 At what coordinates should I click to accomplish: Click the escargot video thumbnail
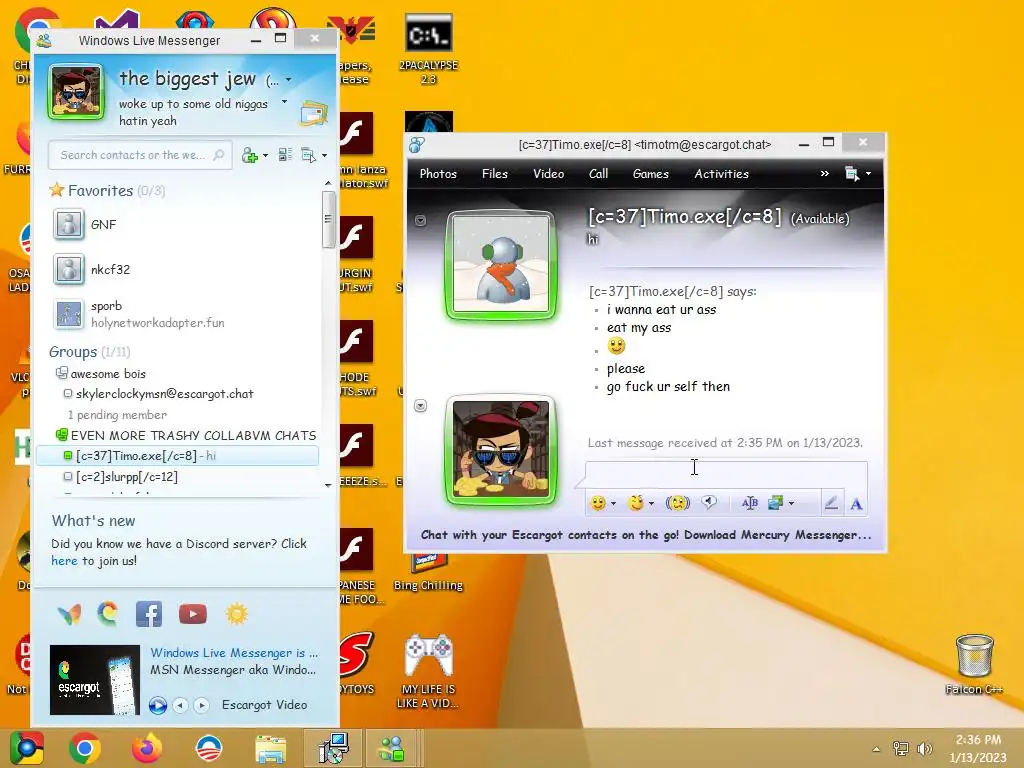(95, 679)
